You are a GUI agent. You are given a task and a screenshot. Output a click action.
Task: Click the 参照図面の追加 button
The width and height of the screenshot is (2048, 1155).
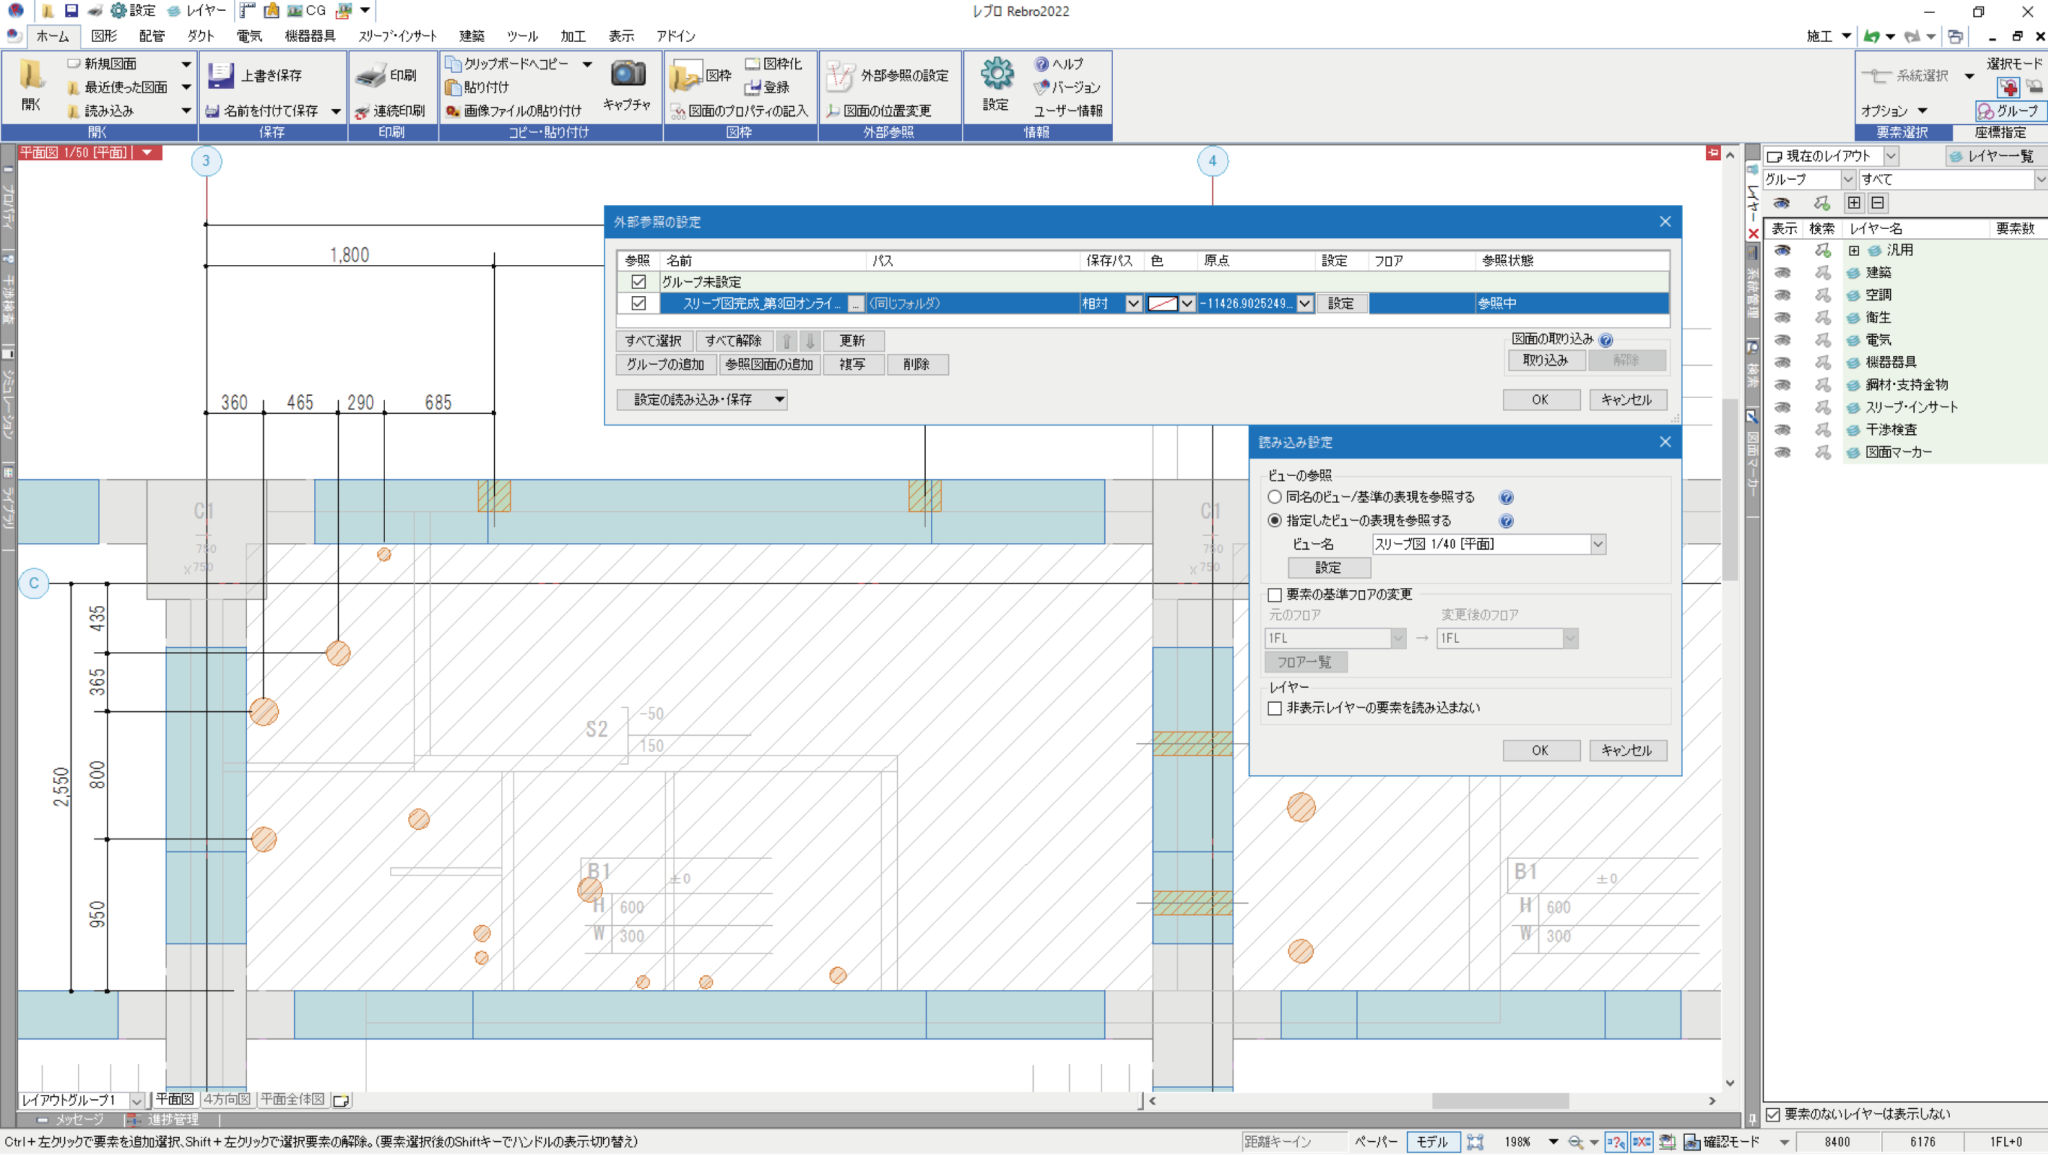pyautogui.click(x=768, y=365)
